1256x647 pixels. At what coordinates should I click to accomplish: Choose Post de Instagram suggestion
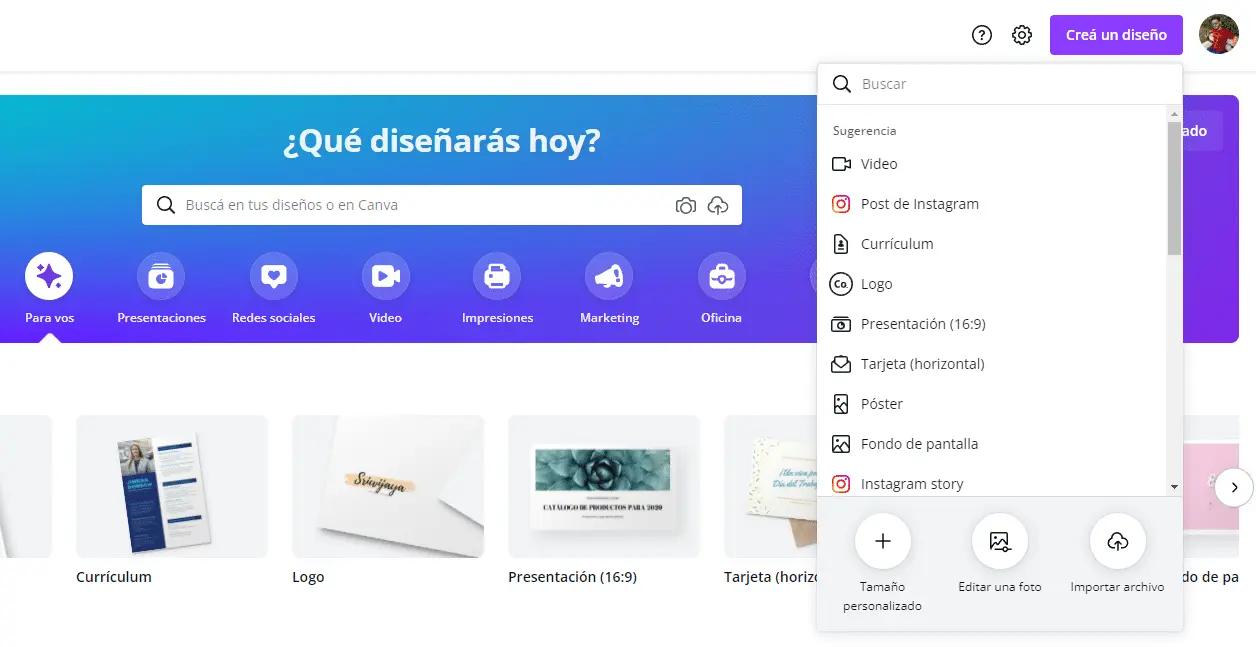(992, 204)
